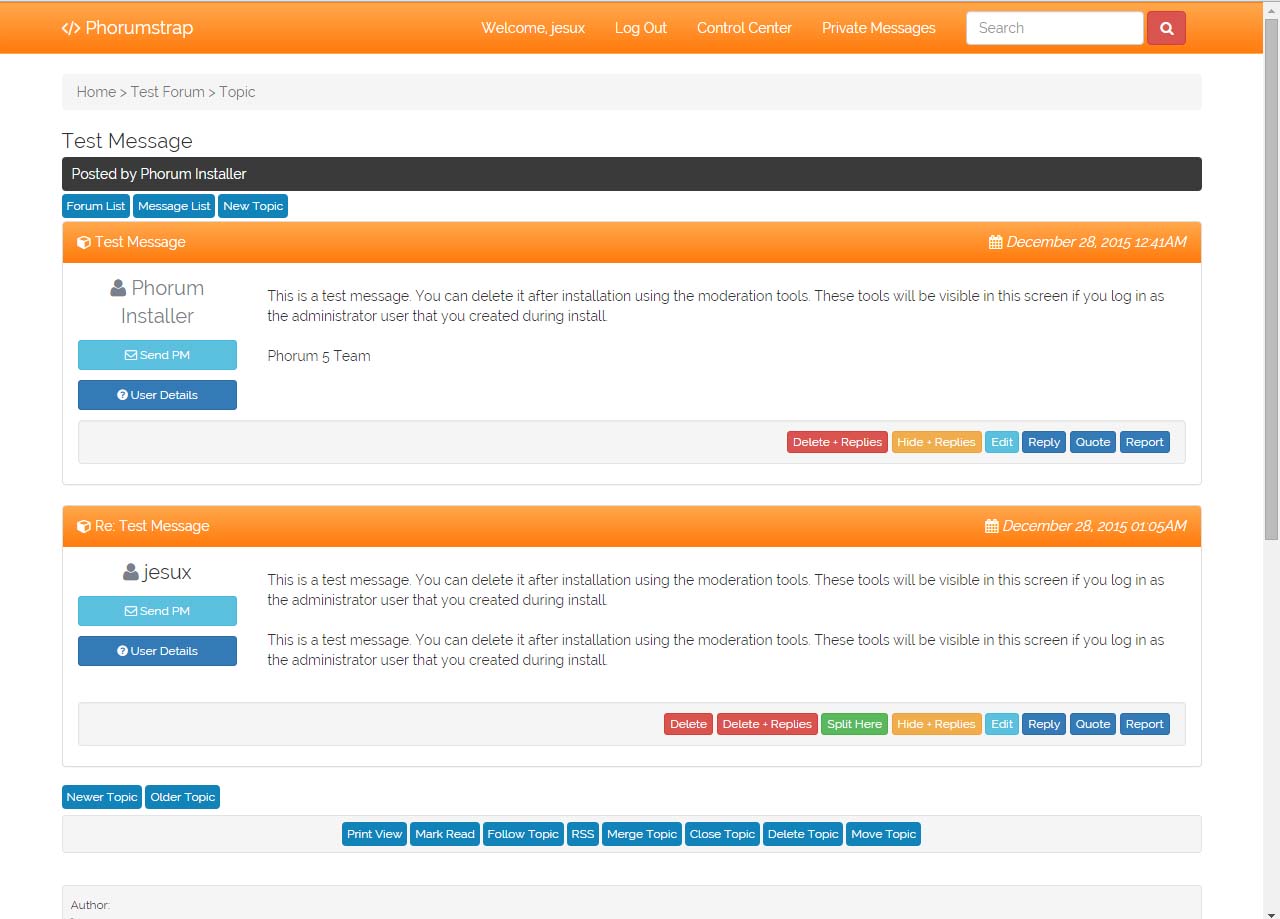Open Test Forum breadcrumb link

[x=167, y=92]
